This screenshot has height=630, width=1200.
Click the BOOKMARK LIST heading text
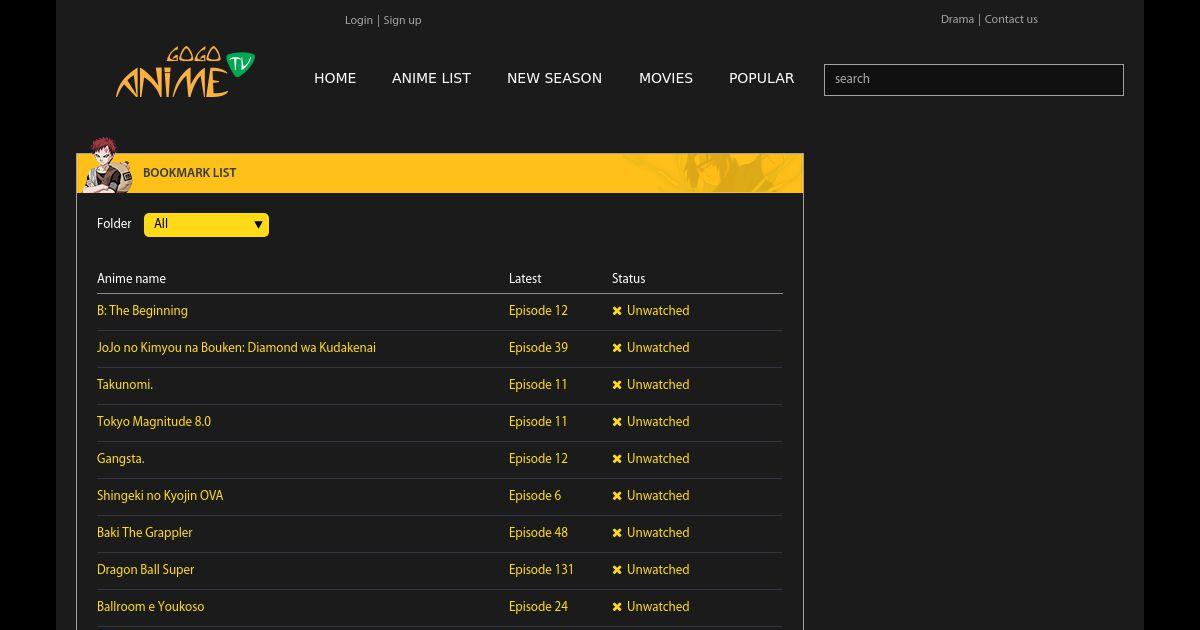tap(189, 173)
